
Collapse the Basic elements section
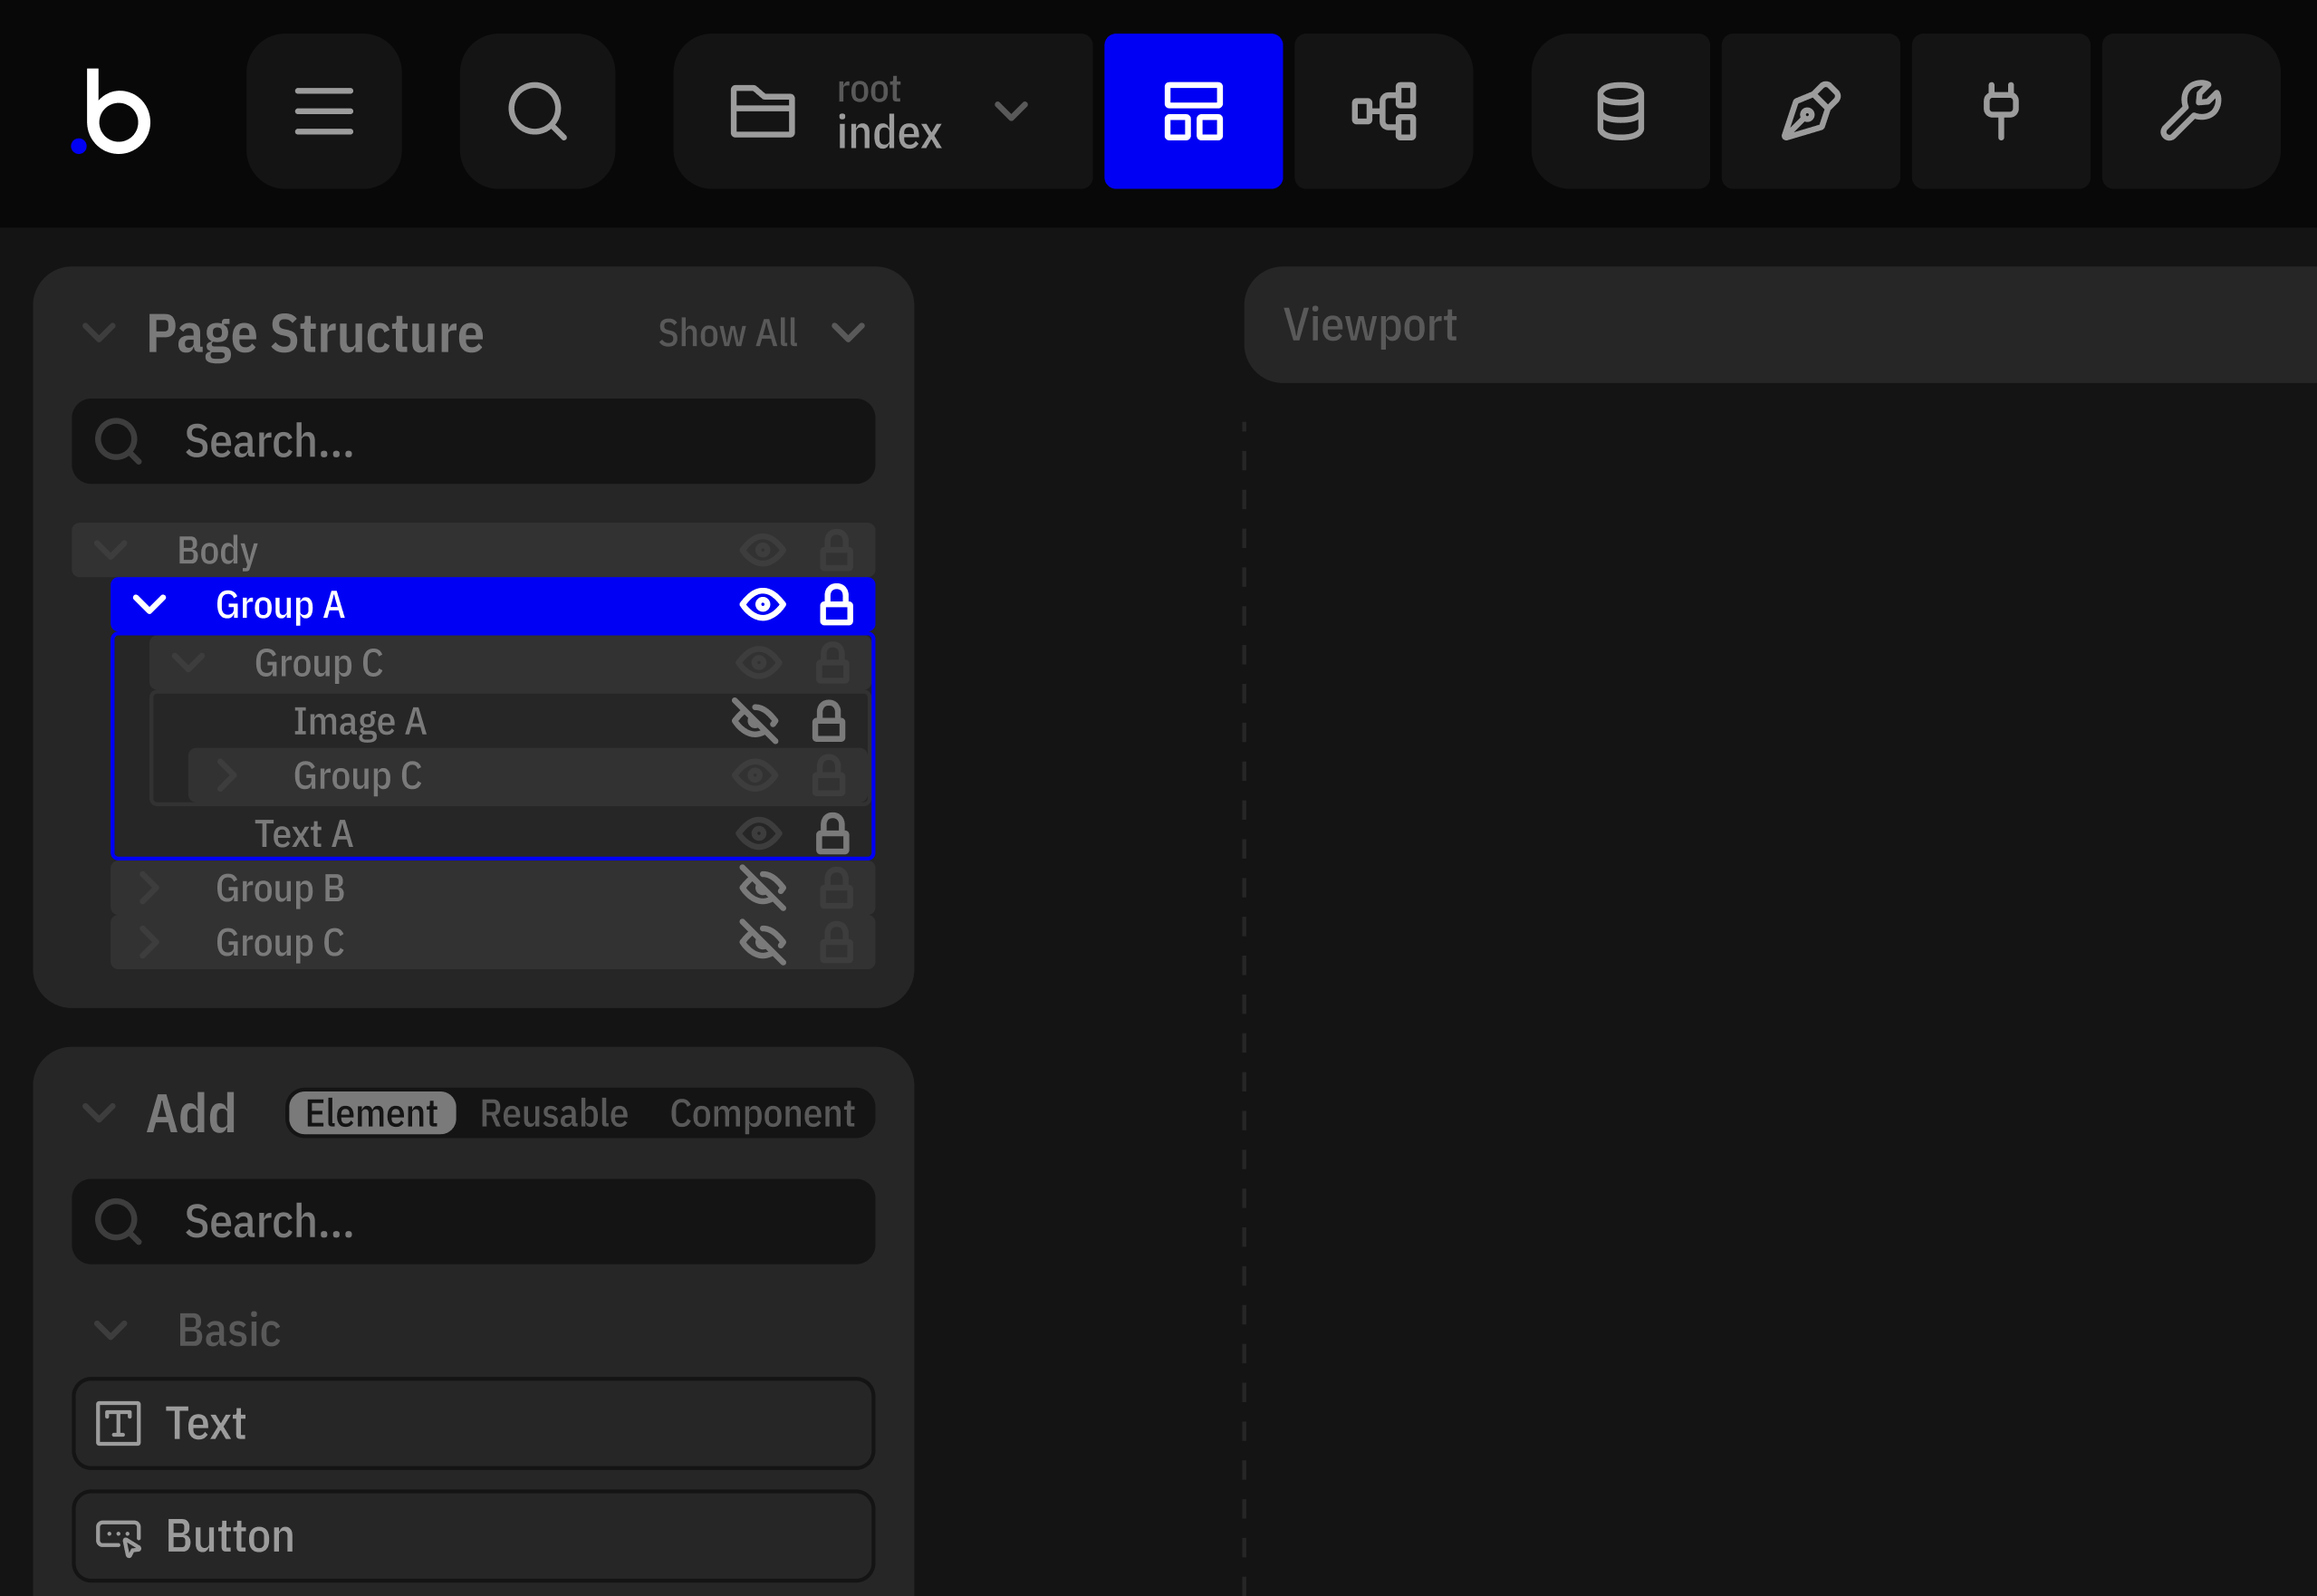110,1330
